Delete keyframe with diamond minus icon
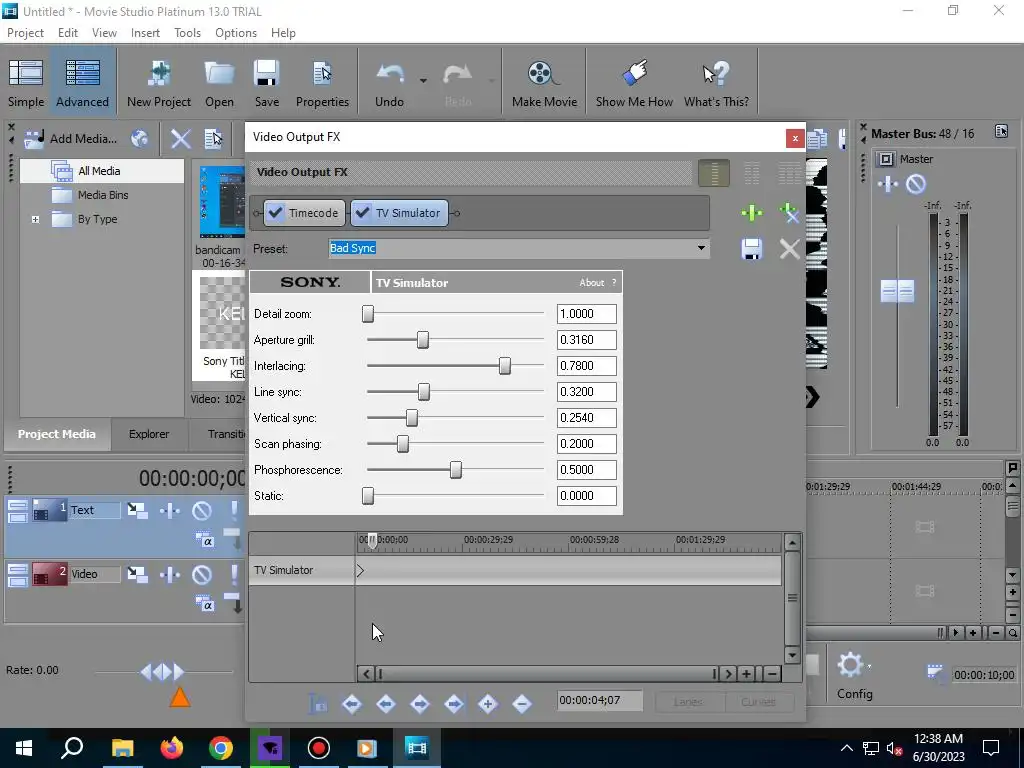This screenshot has width=1024, height=768. click(x=522, y=704)
